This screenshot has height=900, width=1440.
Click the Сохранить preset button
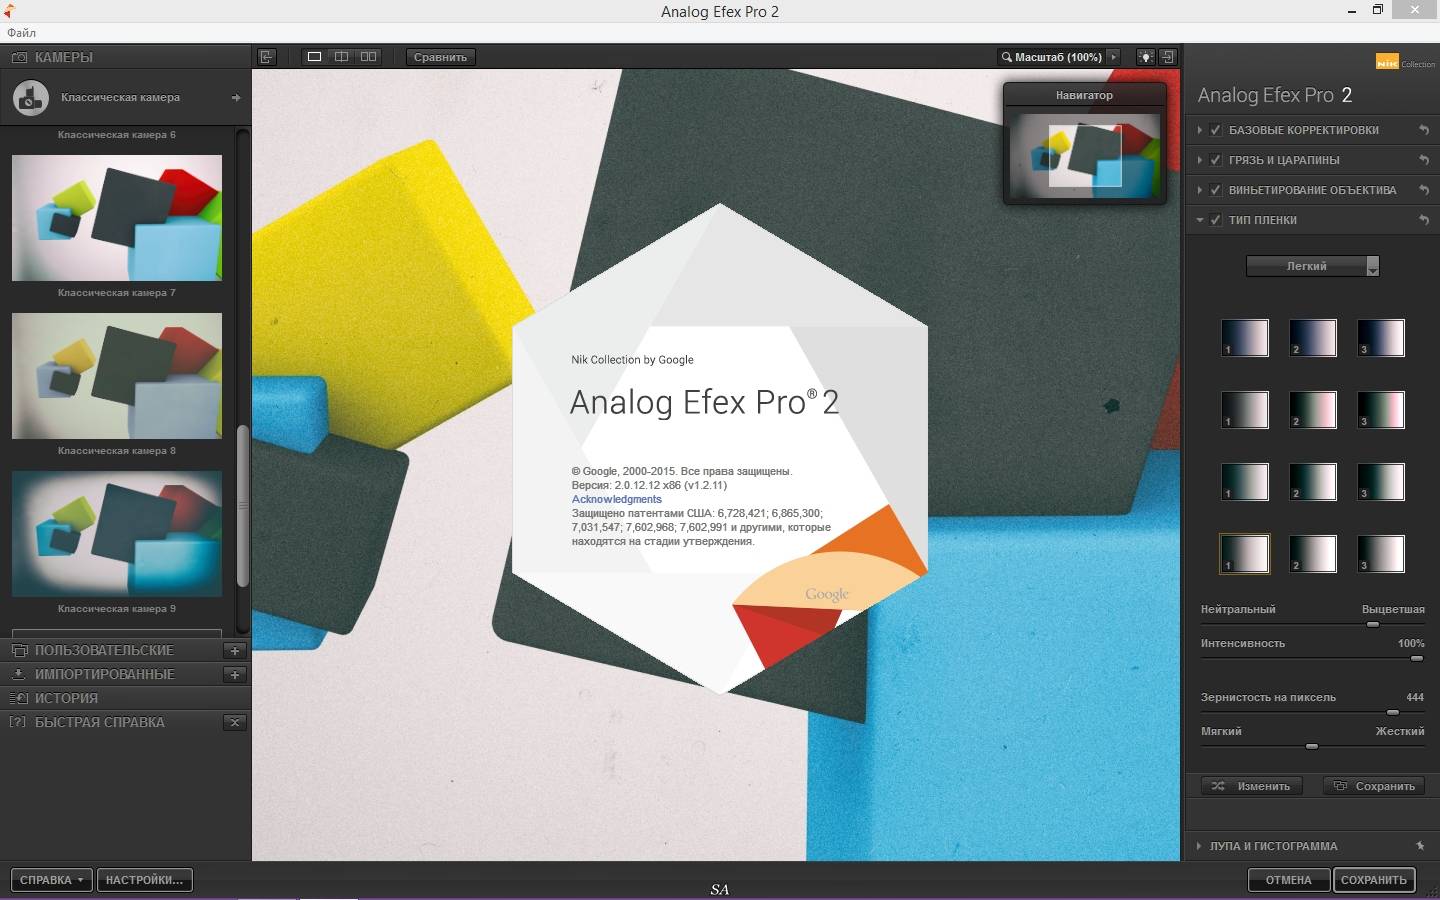[x=1374, y=786]
